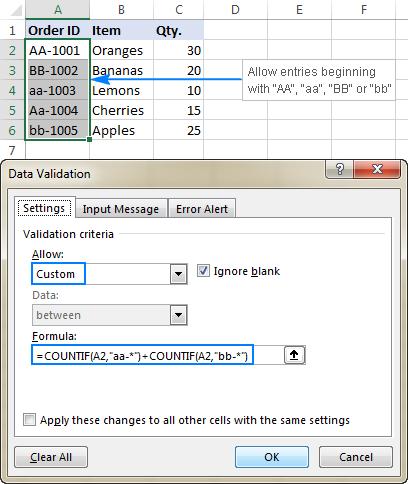Click cell containing aa-1003
The image size is (408, 484).
tap(58, 90)
